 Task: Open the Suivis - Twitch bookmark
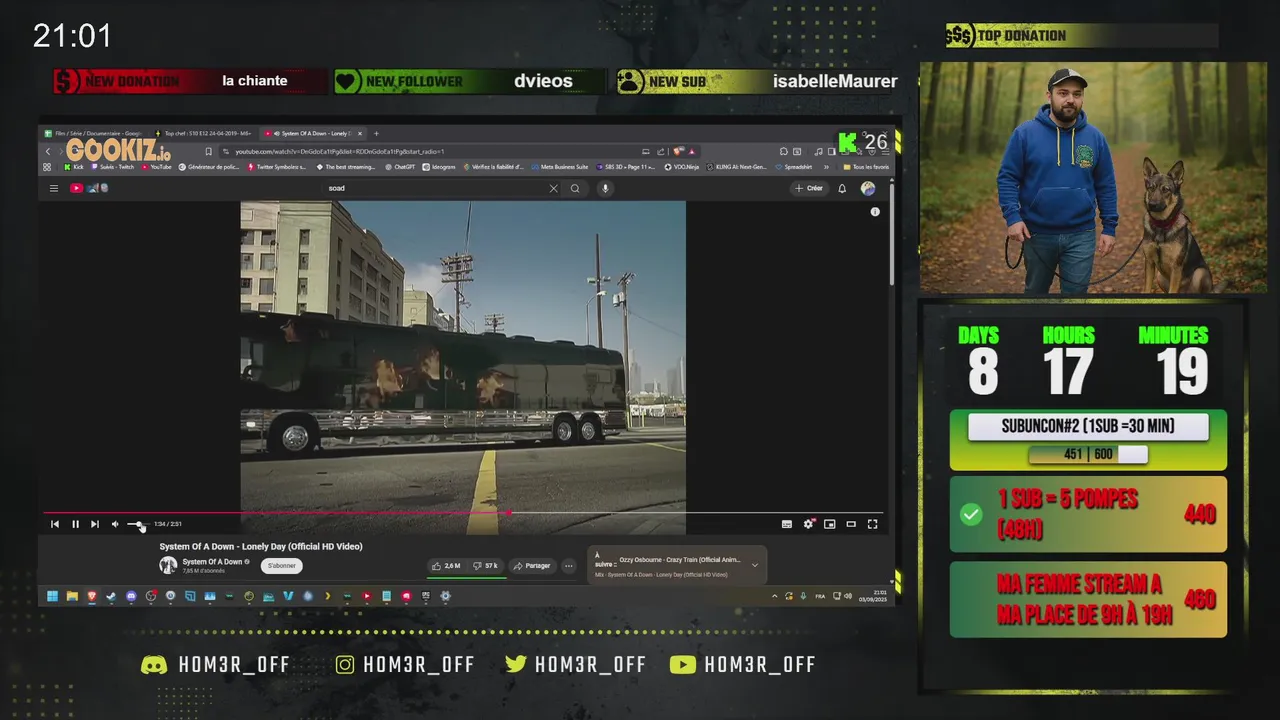pos(111,167)
